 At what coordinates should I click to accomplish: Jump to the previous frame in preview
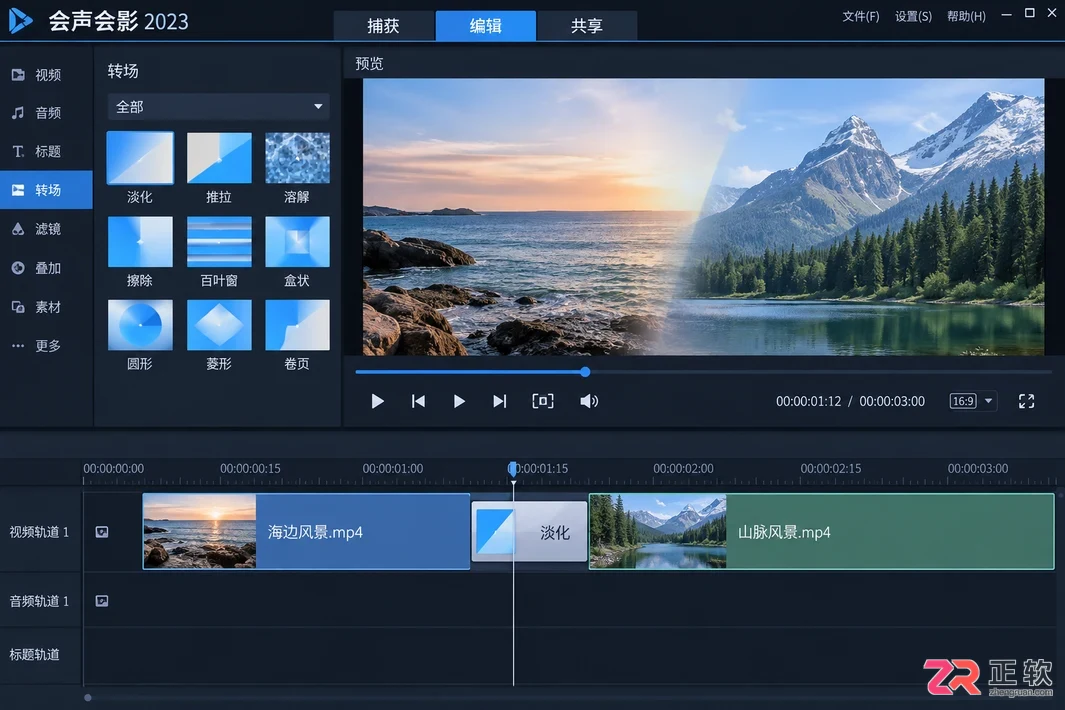point(418,402)
